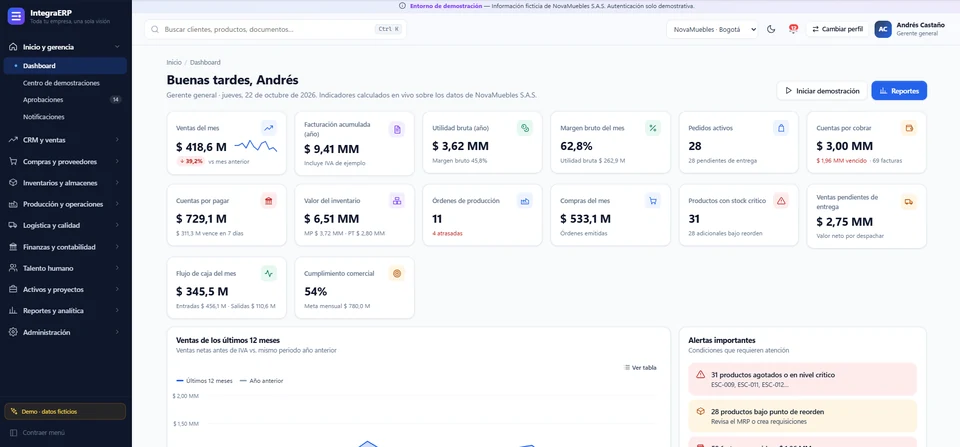Click the Ventas pendientes truck icon

click(x=909, y=201)
